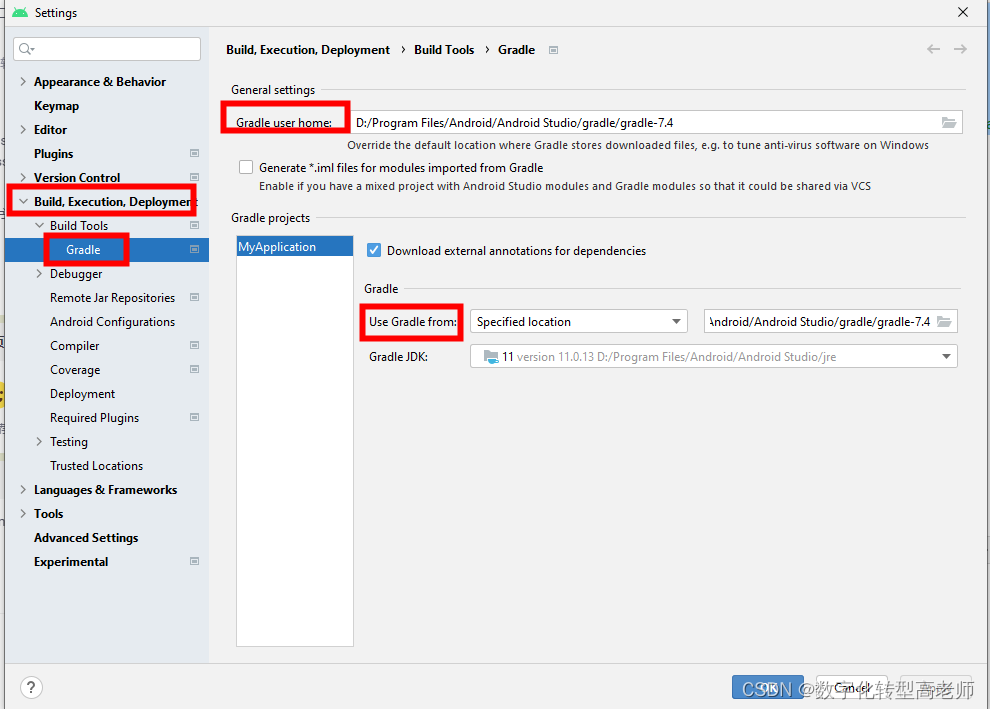Uncheck Download external annotations for dependencies
Image resolution: width=990 pixels, height=709 pixels.
374,251
